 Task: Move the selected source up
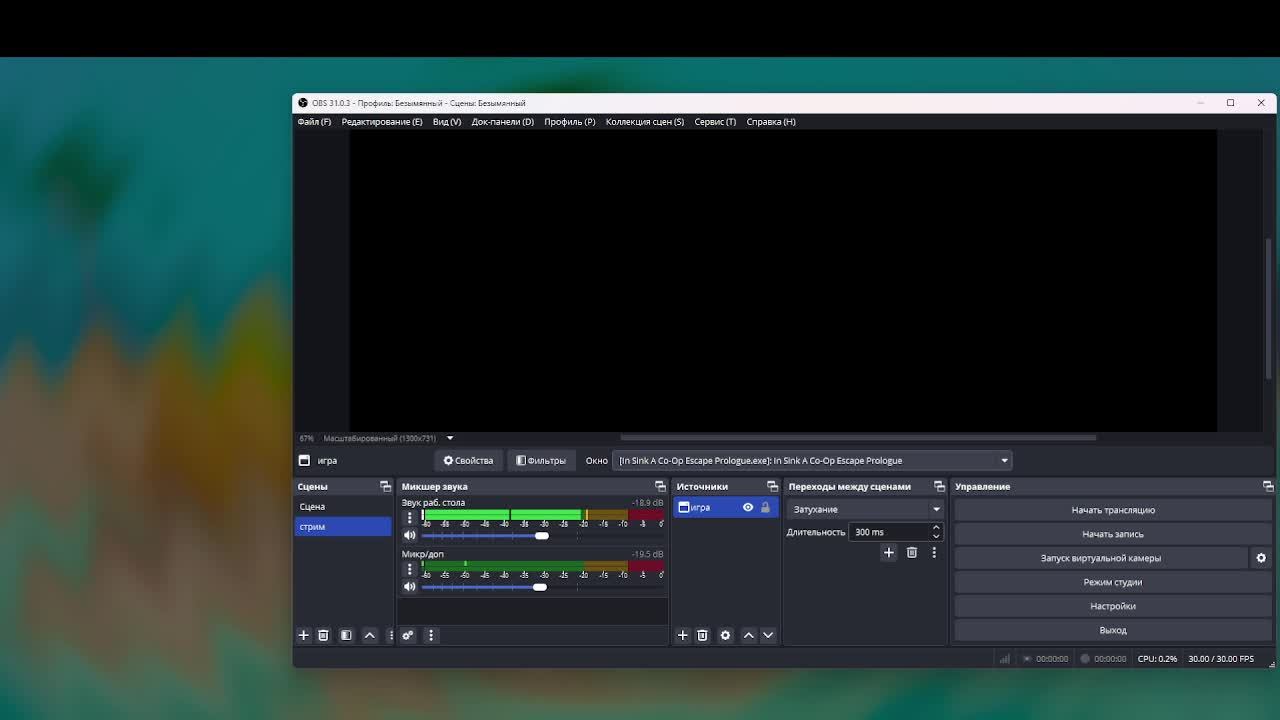pos(748,635)
